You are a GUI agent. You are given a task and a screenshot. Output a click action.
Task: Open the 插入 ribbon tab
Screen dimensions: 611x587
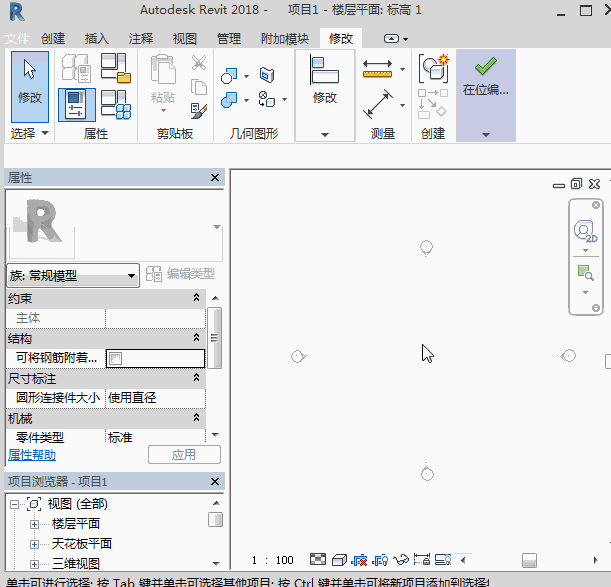[97, 38]
